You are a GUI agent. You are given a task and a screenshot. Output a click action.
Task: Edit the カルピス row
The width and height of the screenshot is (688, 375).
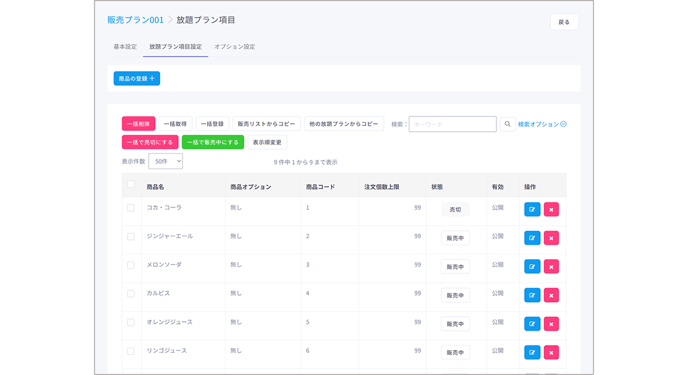532,295
